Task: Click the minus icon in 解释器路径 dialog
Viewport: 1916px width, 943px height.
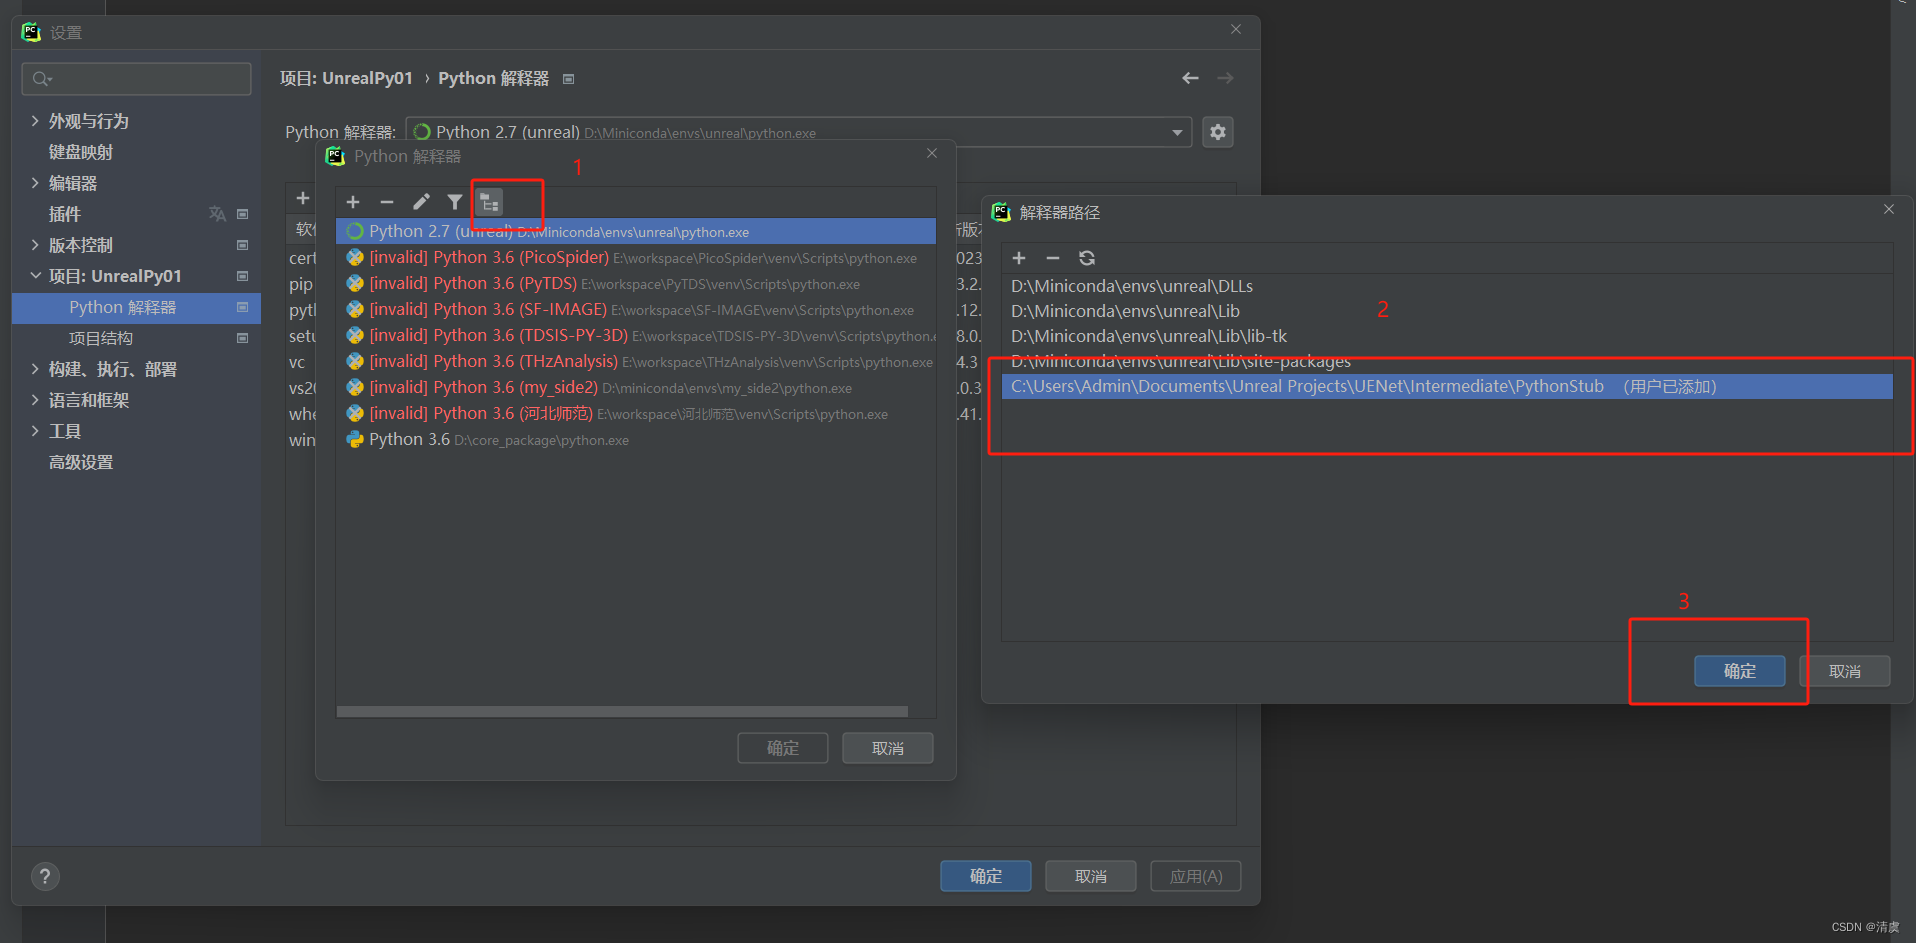Action: click(1052, 258)
